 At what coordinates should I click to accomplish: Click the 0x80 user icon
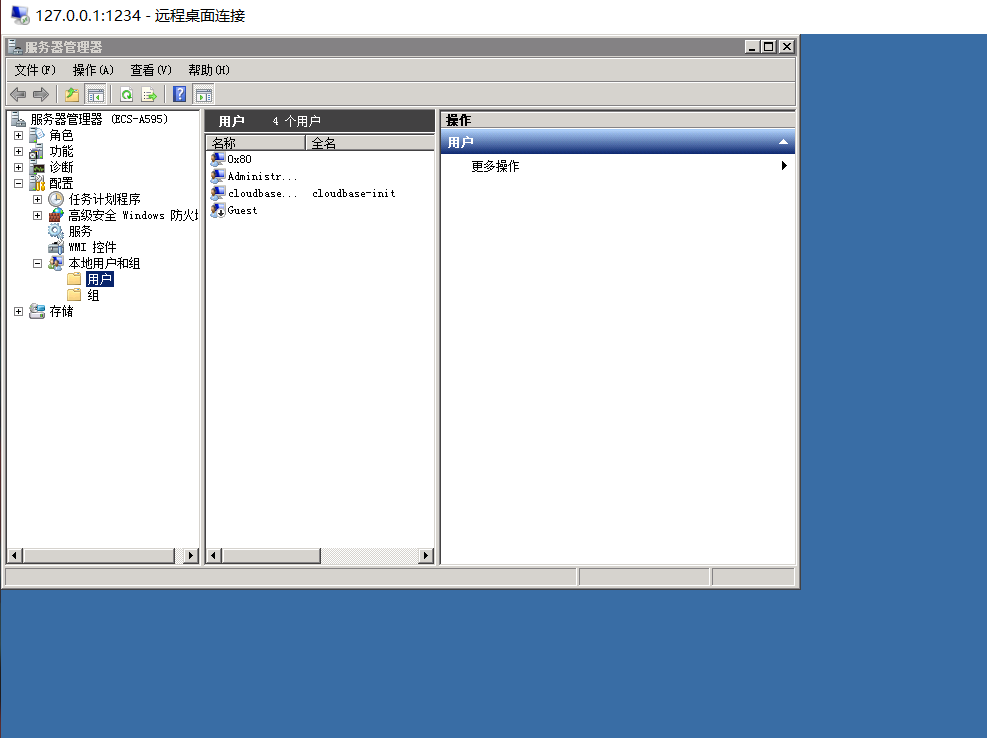click(218, 159)
